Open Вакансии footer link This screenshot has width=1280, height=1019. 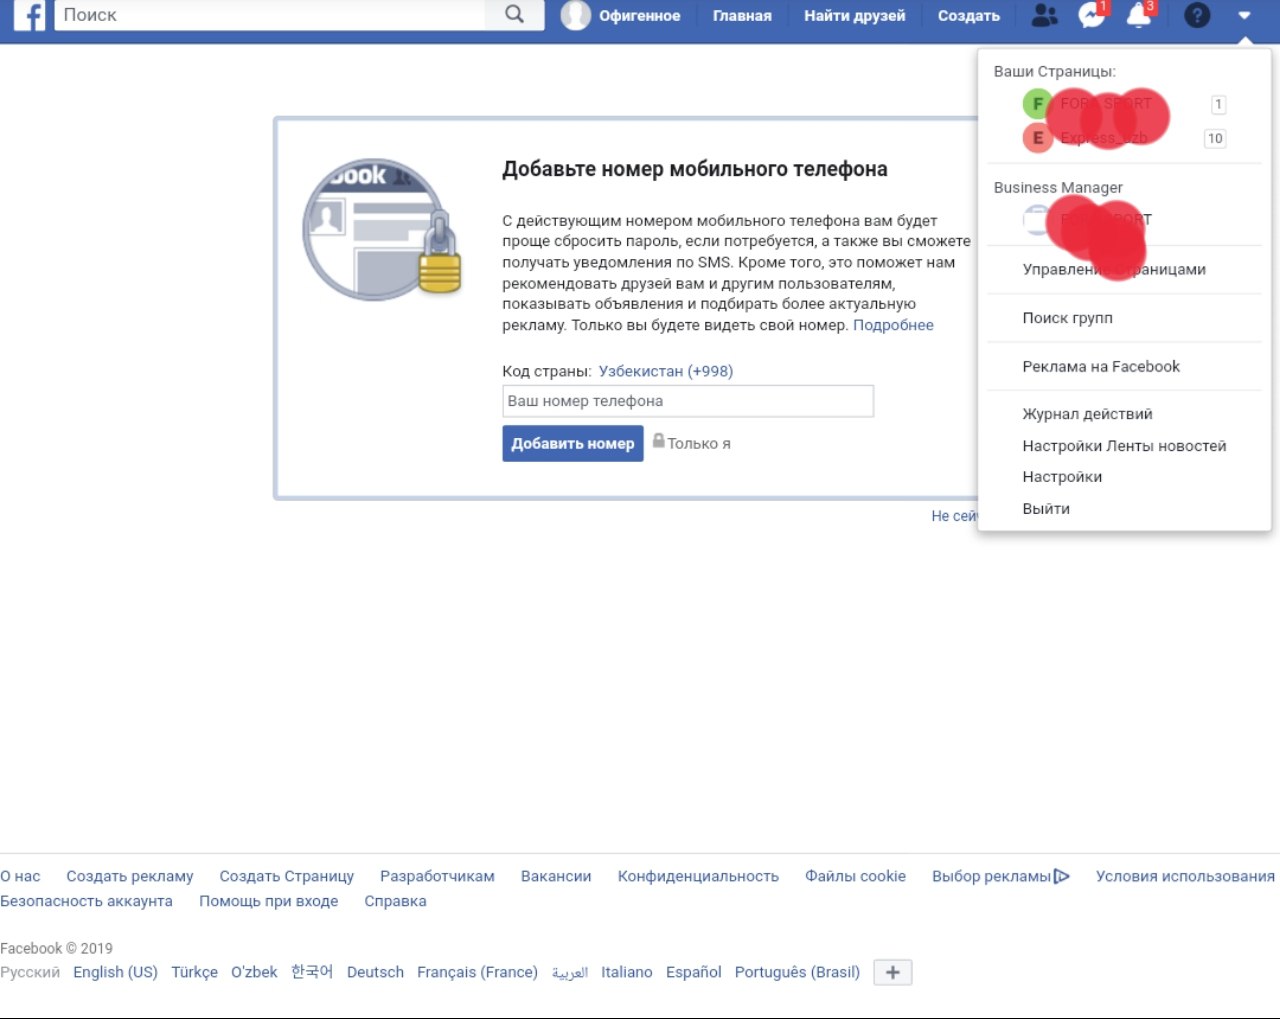coord(556,876)
